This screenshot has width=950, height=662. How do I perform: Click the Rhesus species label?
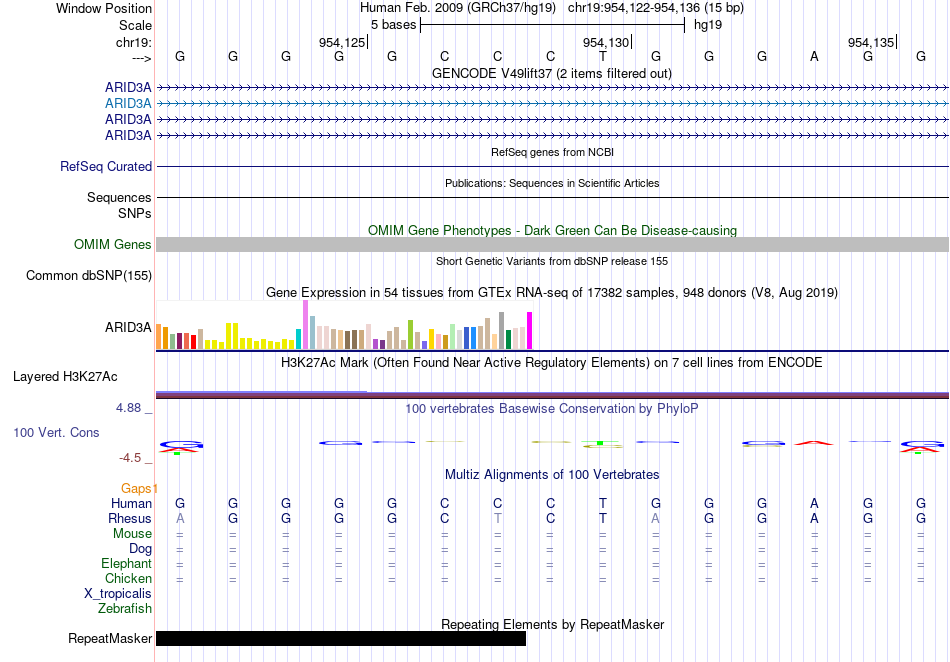tap(130, 518)
